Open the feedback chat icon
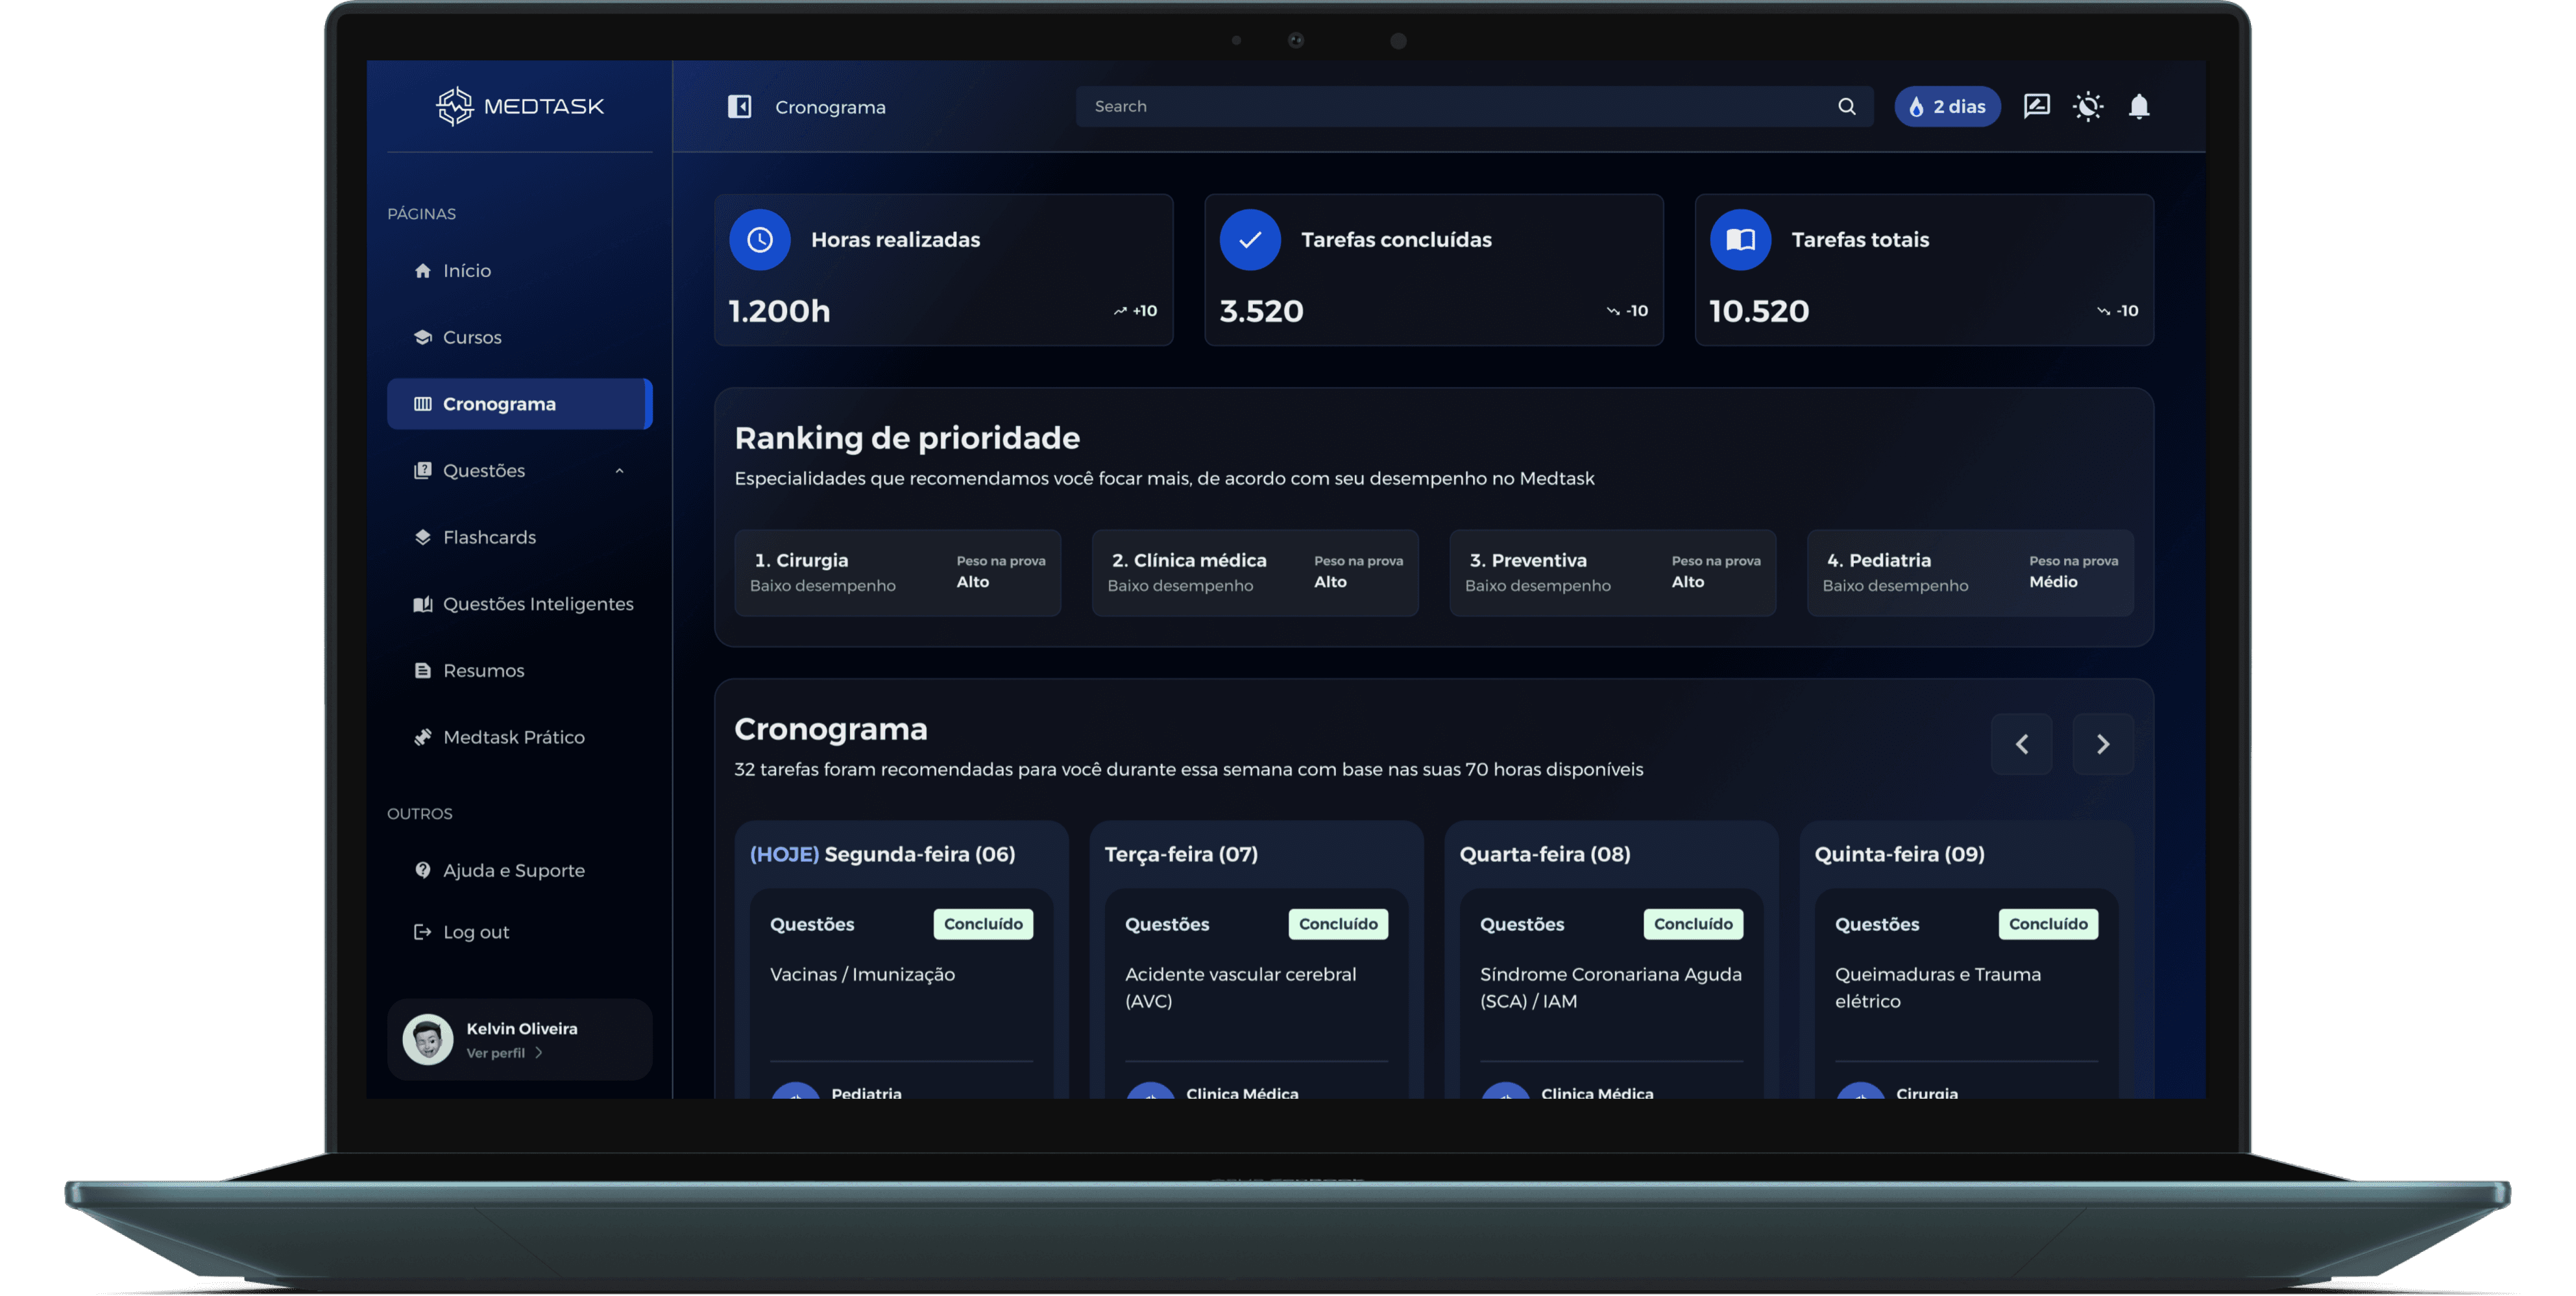 click(2036, 106)
